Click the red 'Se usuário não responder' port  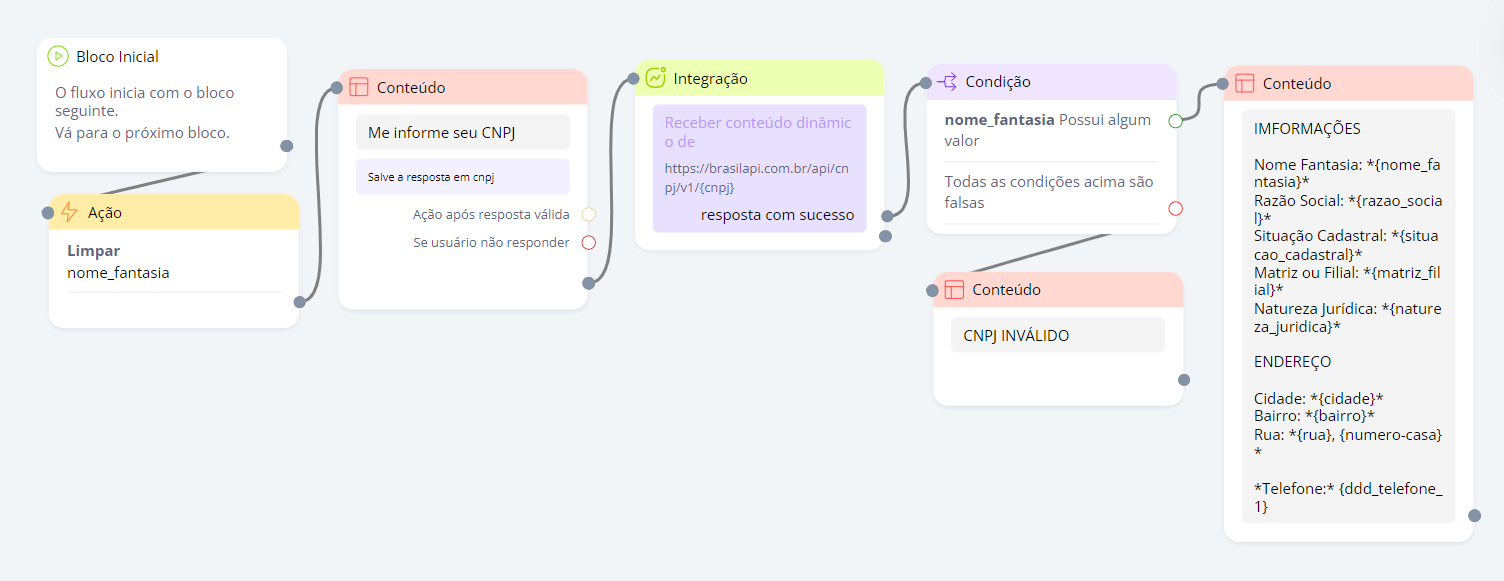[x=588, y=242]
